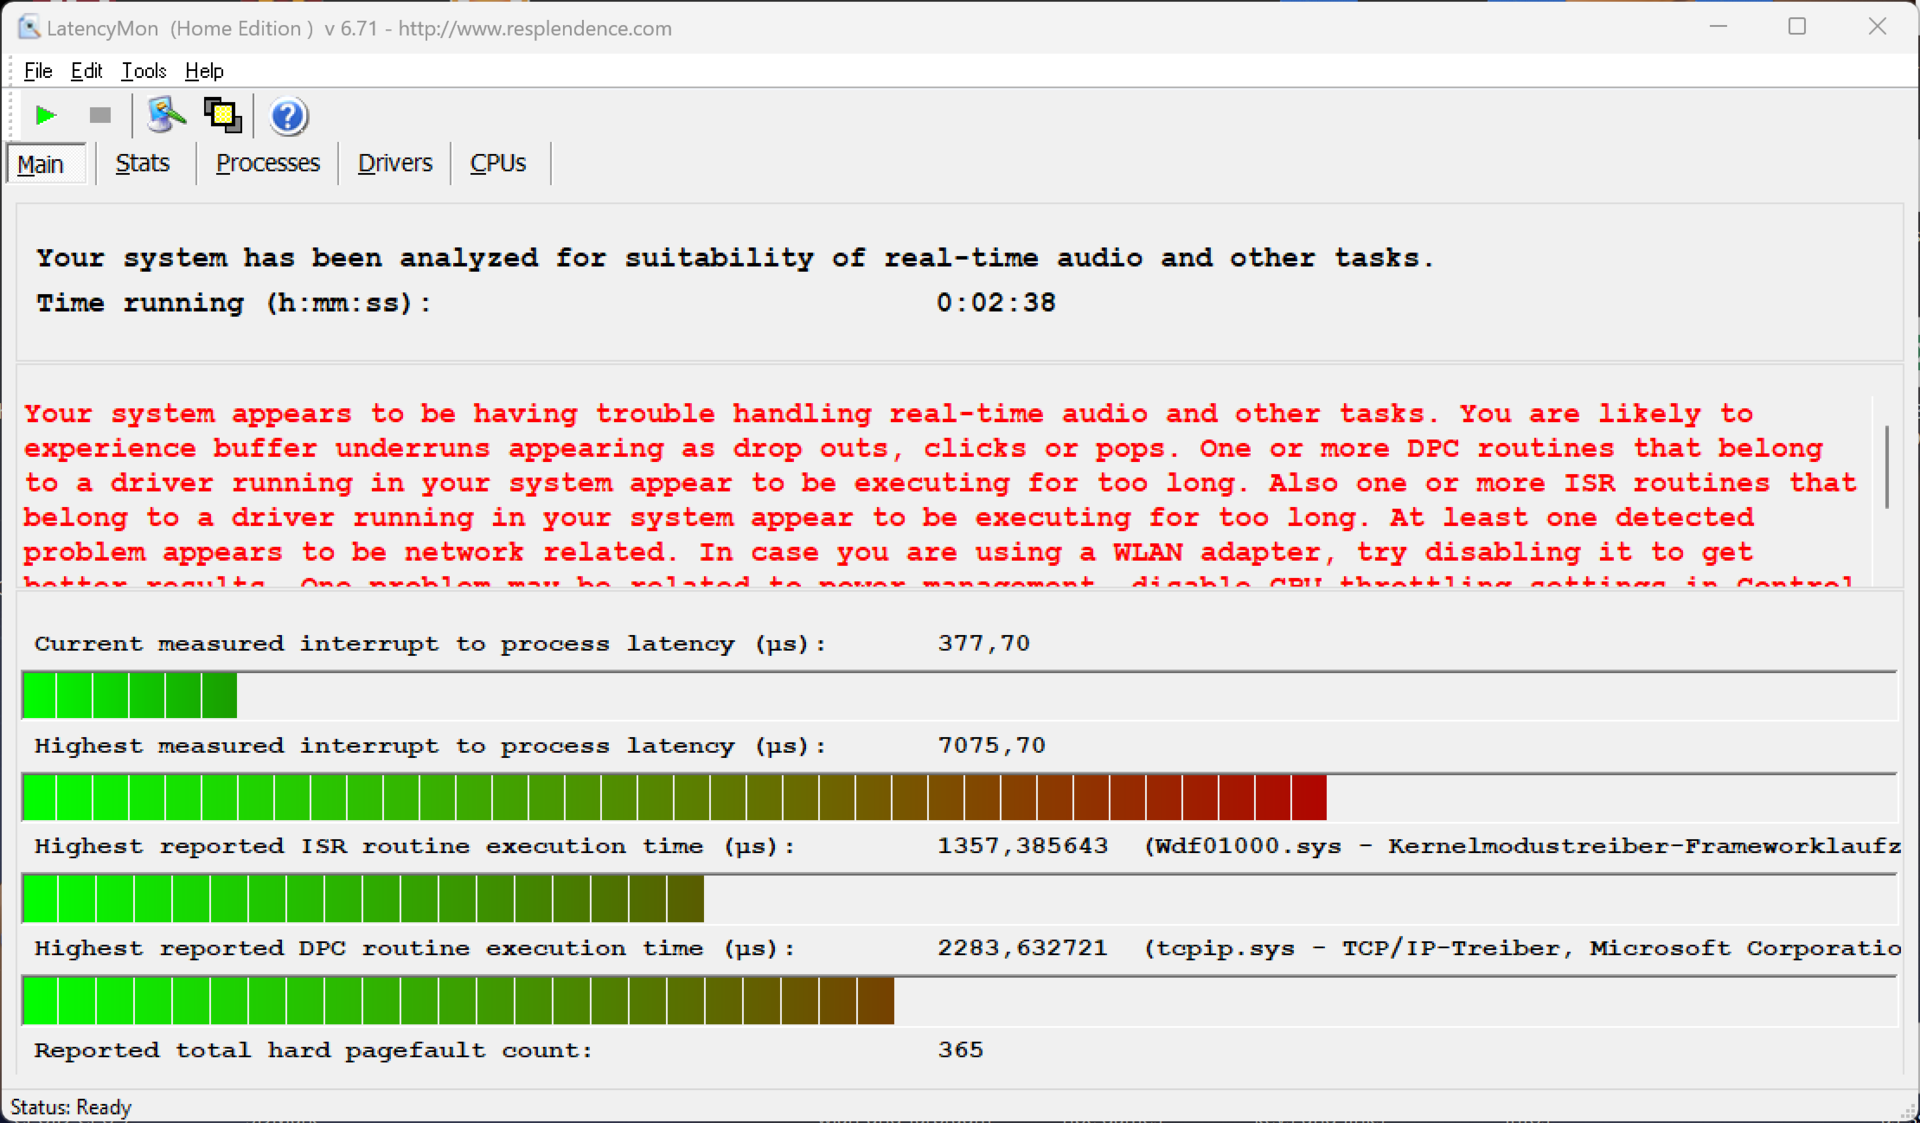Click the LatencyMon title bar app icon
Image resolution: width=1920 pixels, height=1123 pixels.
[x=28, y=28]
